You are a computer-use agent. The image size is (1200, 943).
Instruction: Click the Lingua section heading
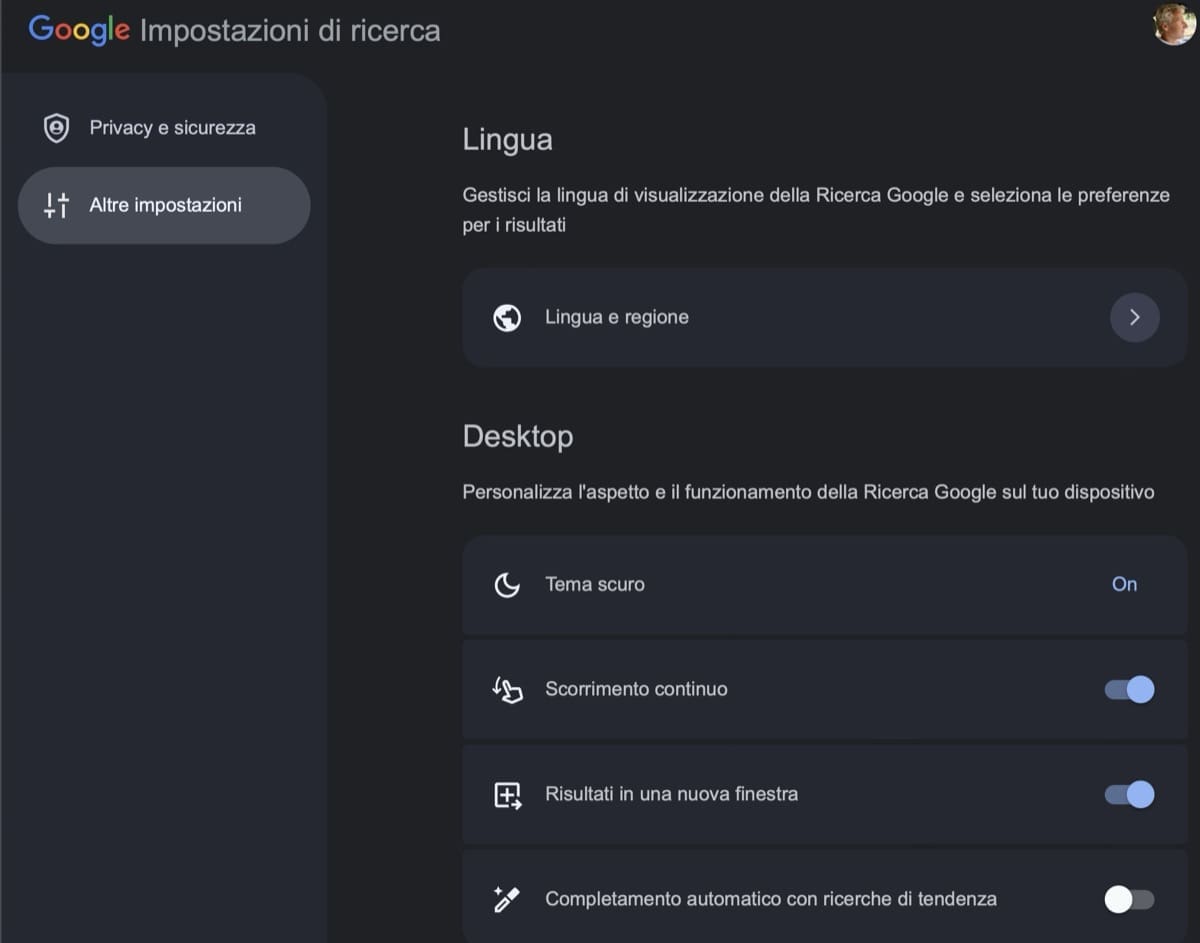tap(507, 140)
